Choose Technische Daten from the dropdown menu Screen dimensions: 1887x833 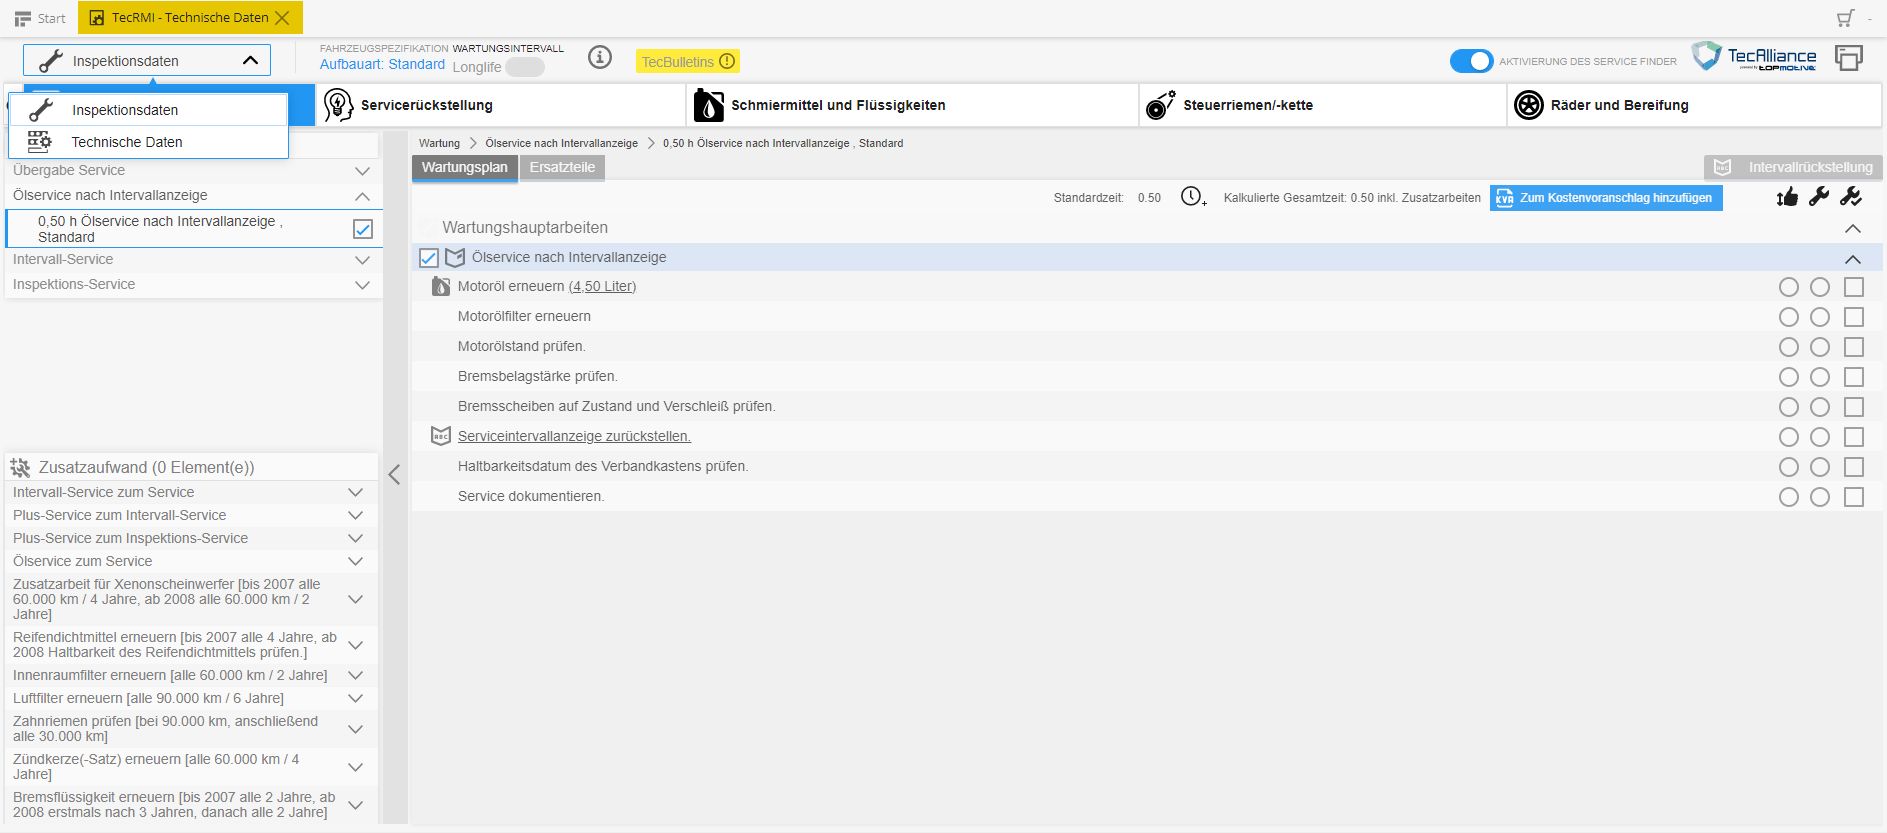[x=148, y=142]
